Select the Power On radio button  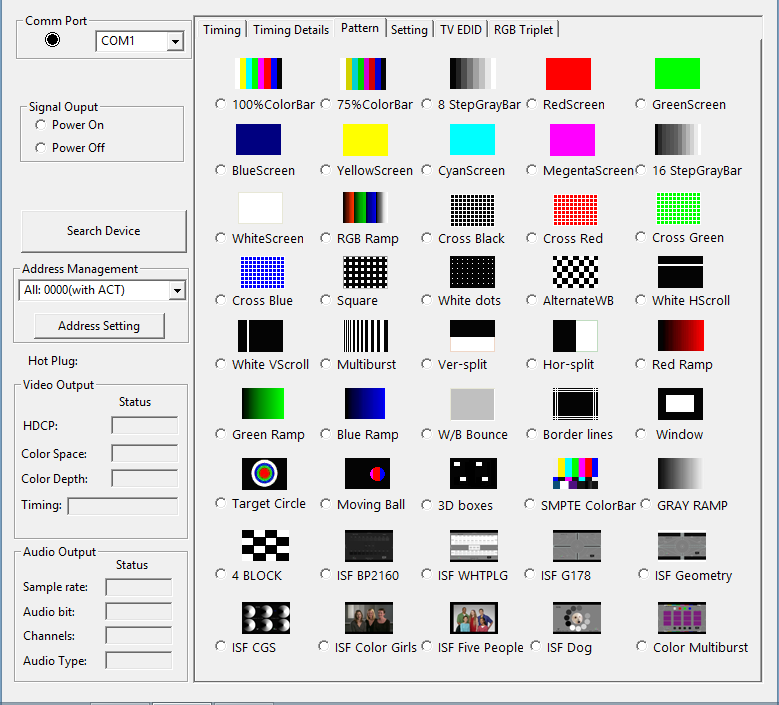pos(41,125)
